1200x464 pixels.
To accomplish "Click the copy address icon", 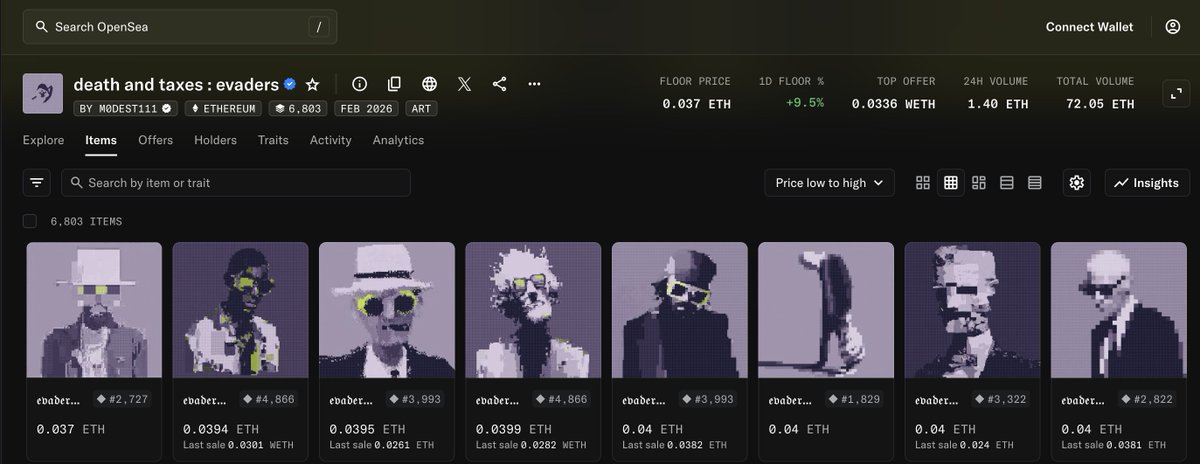I will click(395, 84).
